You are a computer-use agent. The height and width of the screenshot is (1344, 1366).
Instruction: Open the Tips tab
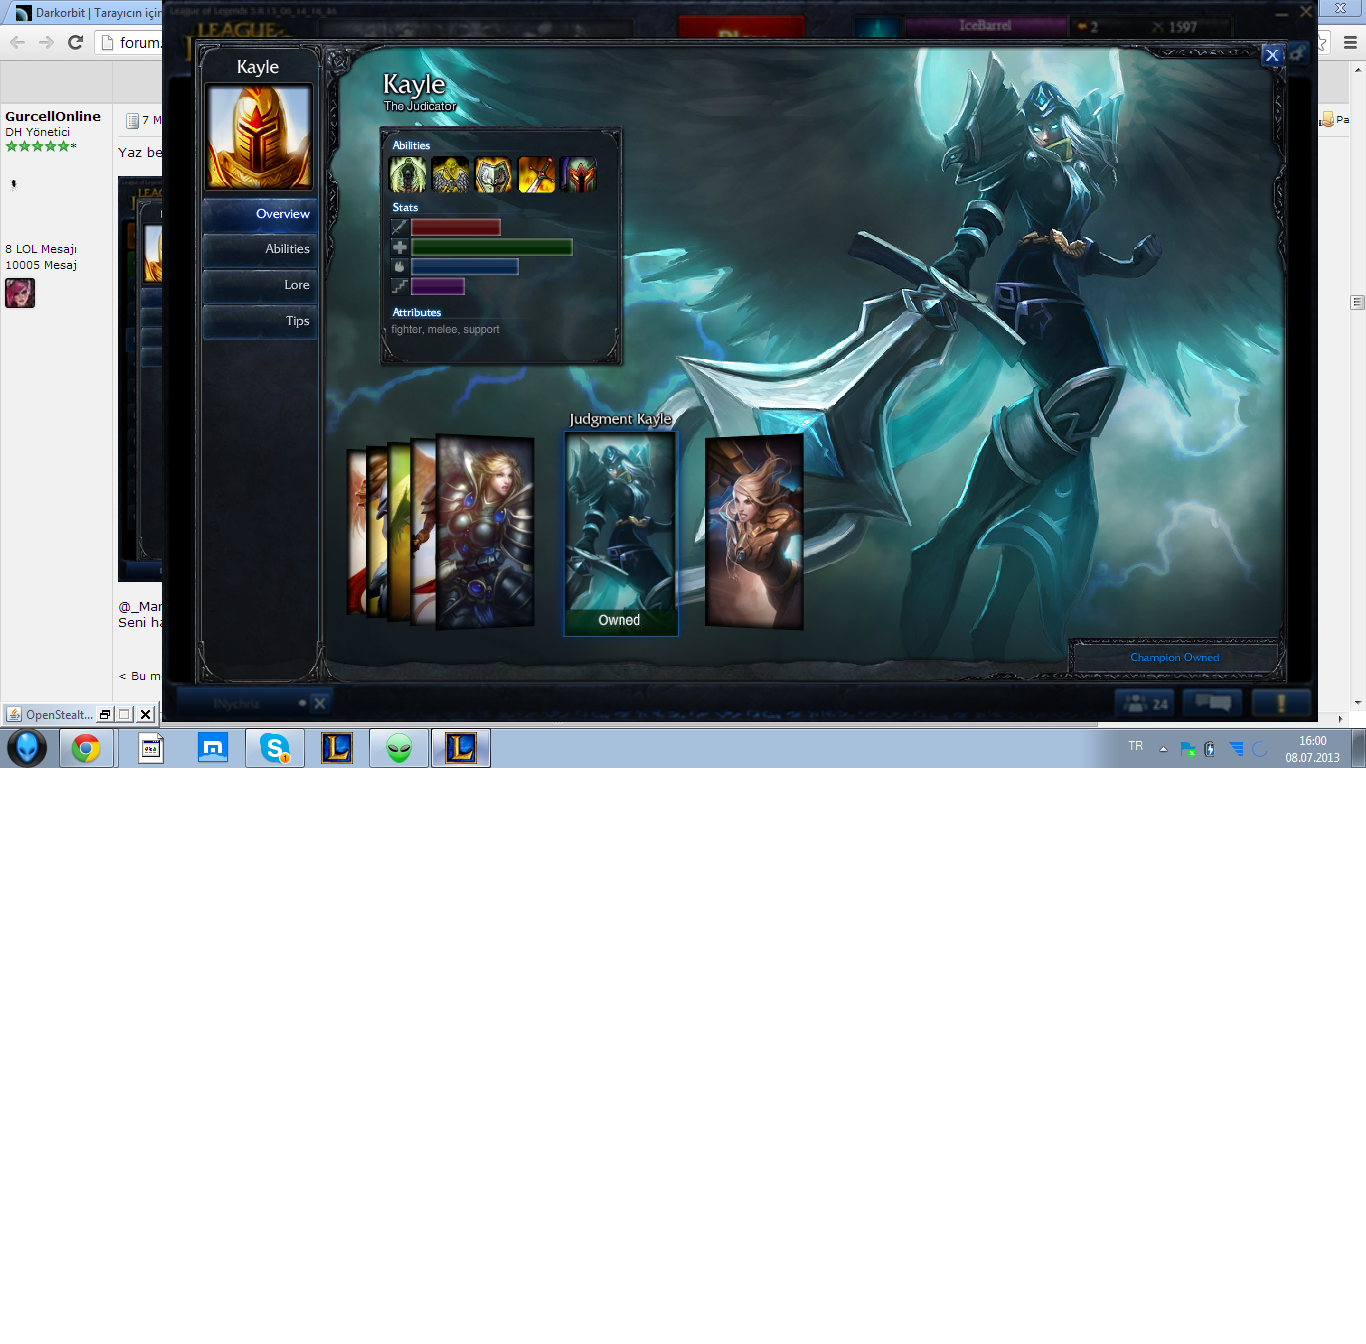pos(260,321)
